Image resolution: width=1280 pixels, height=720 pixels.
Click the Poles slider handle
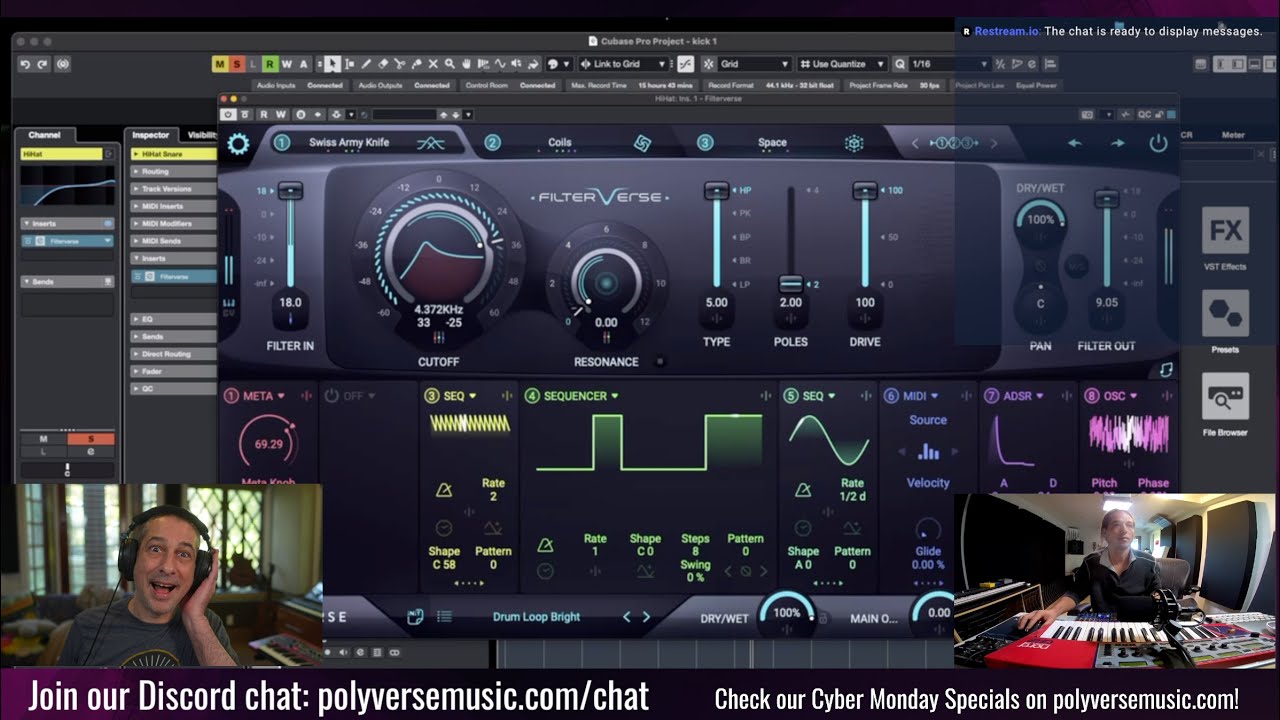[x=790, y=284]
